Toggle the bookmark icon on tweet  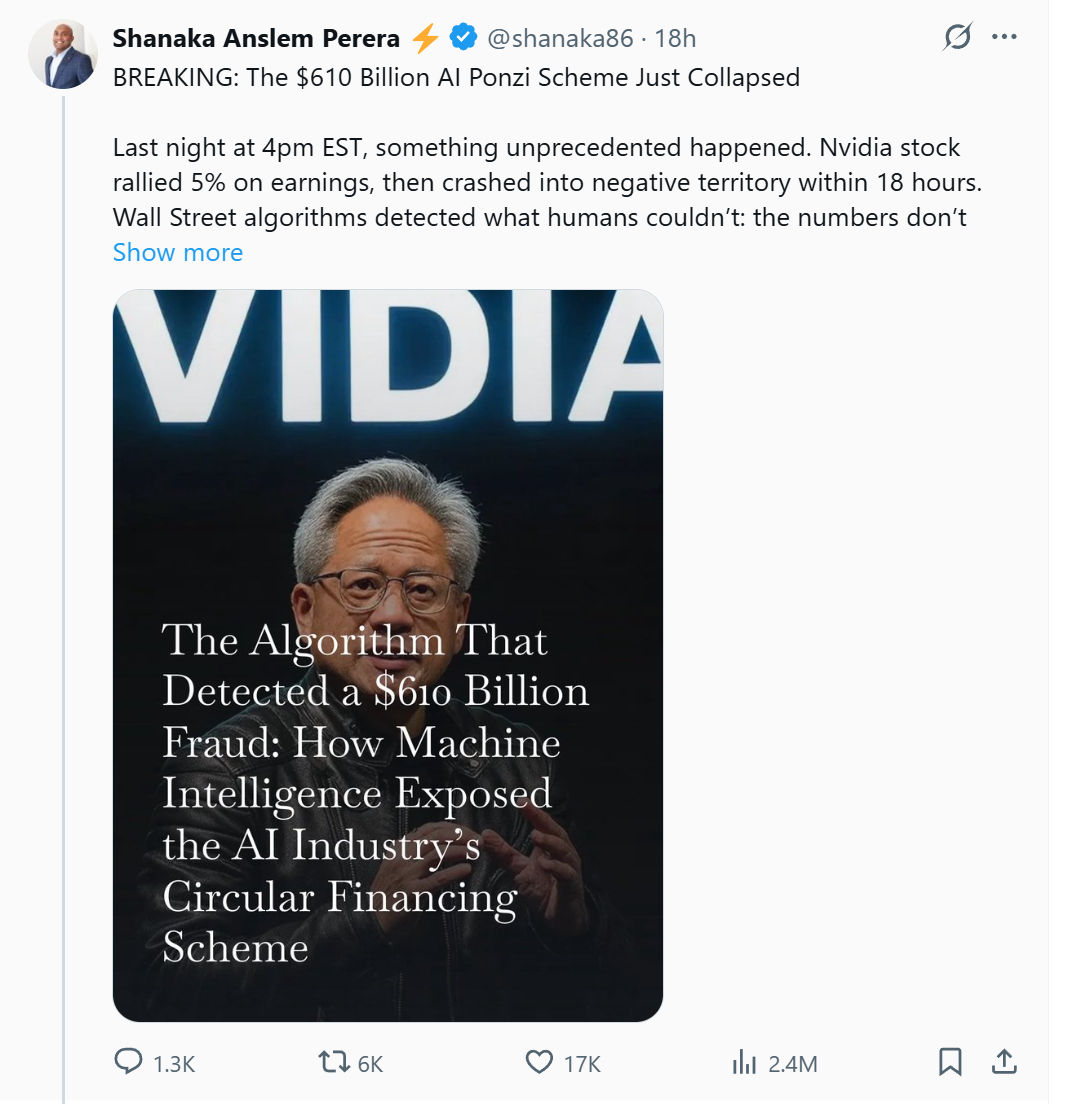pyautogui.click(x=950, y=1061)
